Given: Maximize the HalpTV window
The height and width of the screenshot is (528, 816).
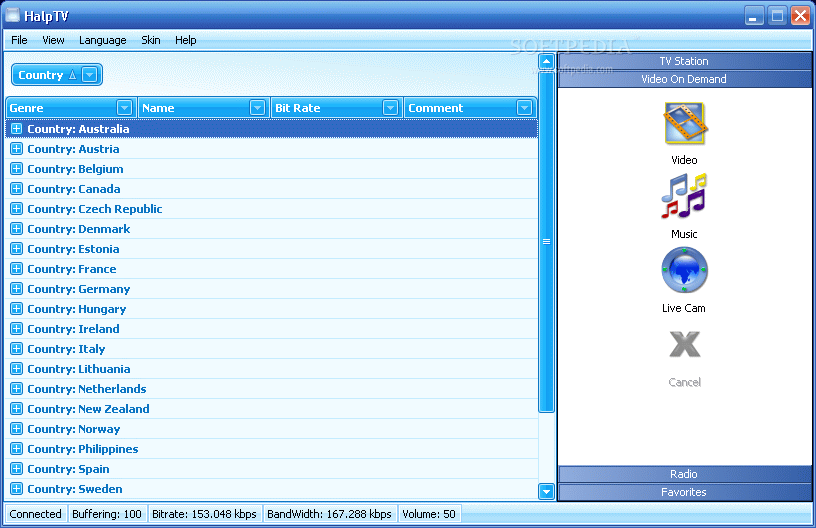Looking at the screenshot, I should [777, 16].
